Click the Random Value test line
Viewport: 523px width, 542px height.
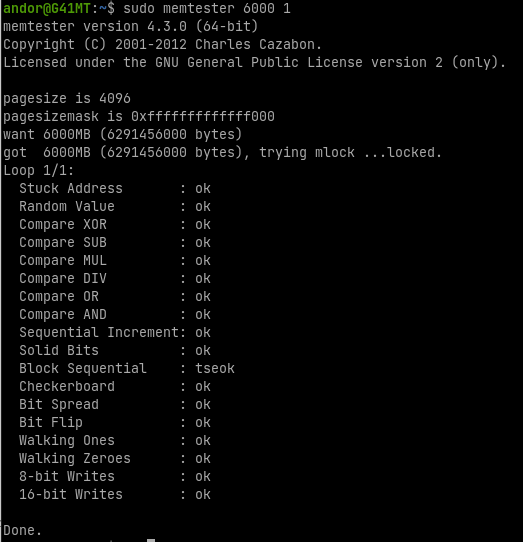tap(115, 206)
